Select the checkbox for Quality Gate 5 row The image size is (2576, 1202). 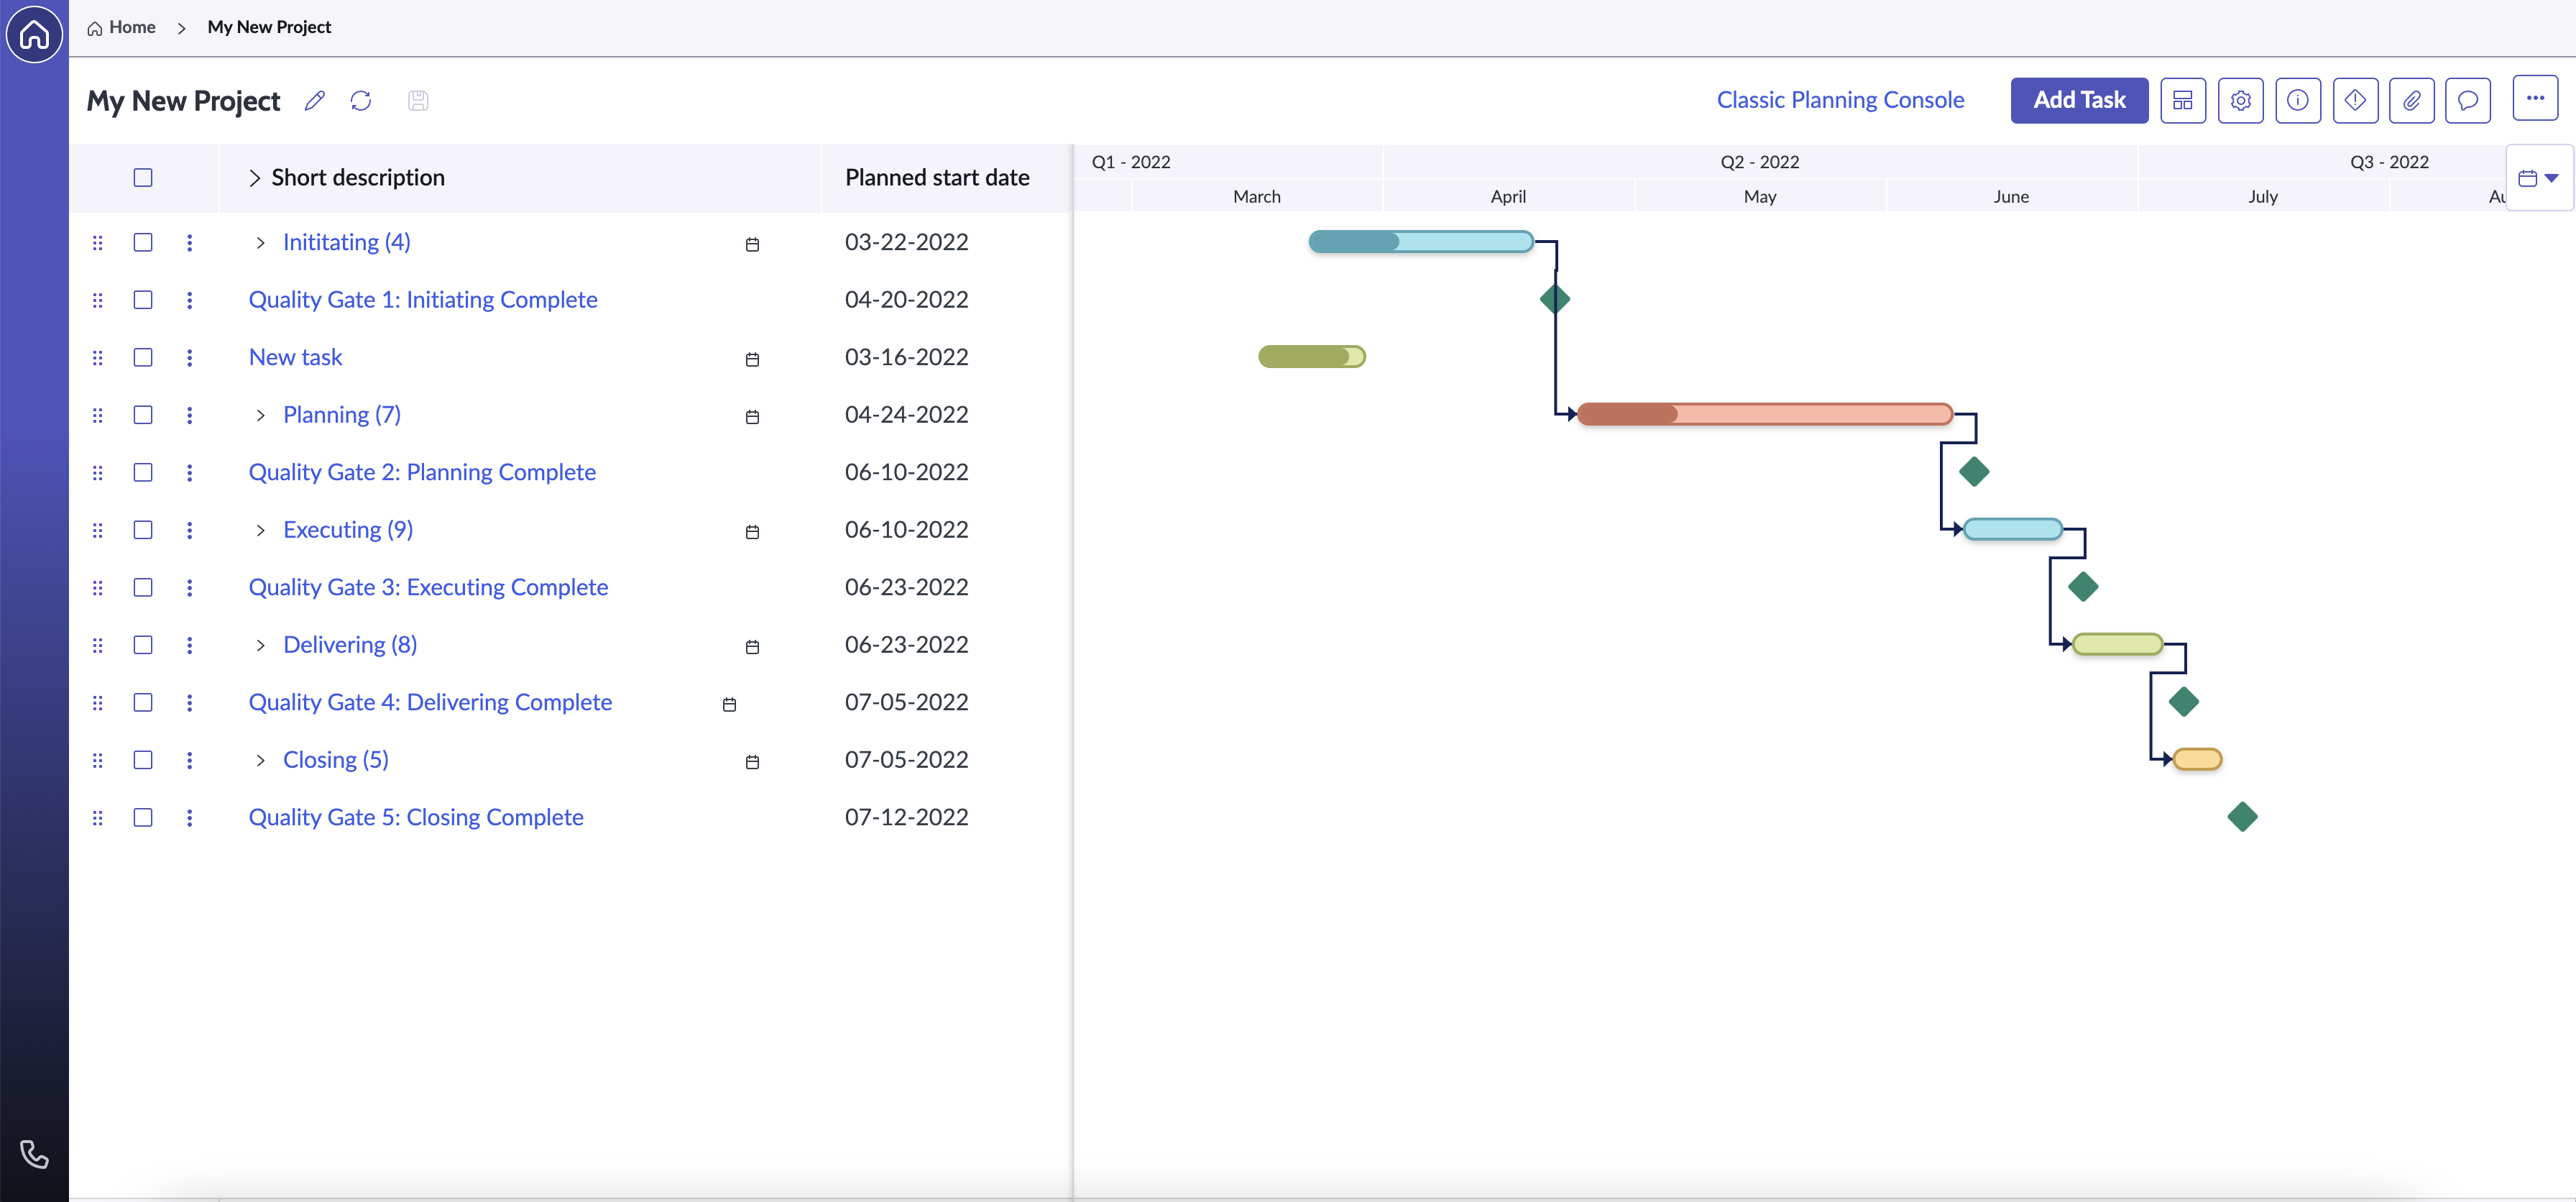[x=143, y=817]
